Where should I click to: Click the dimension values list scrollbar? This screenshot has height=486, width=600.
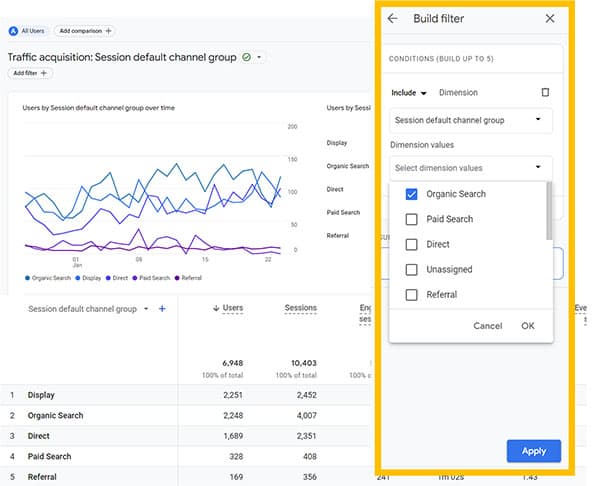pyautogui.click(x=549, y=211)
